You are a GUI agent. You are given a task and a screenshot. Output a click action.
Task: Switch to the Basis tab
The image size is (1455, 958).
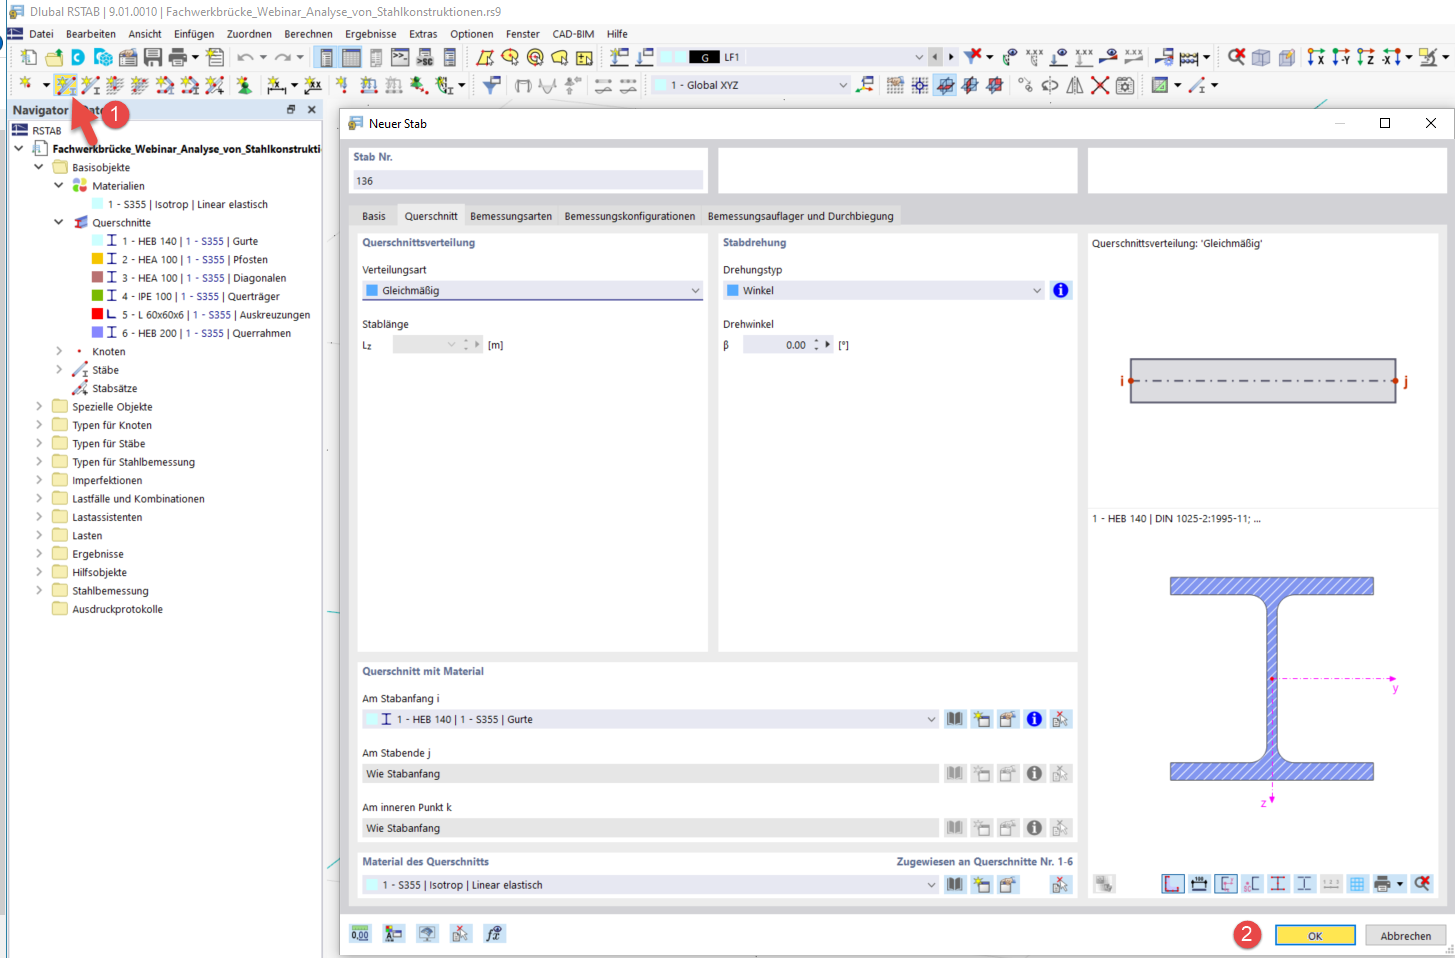[x=374, y=216]
